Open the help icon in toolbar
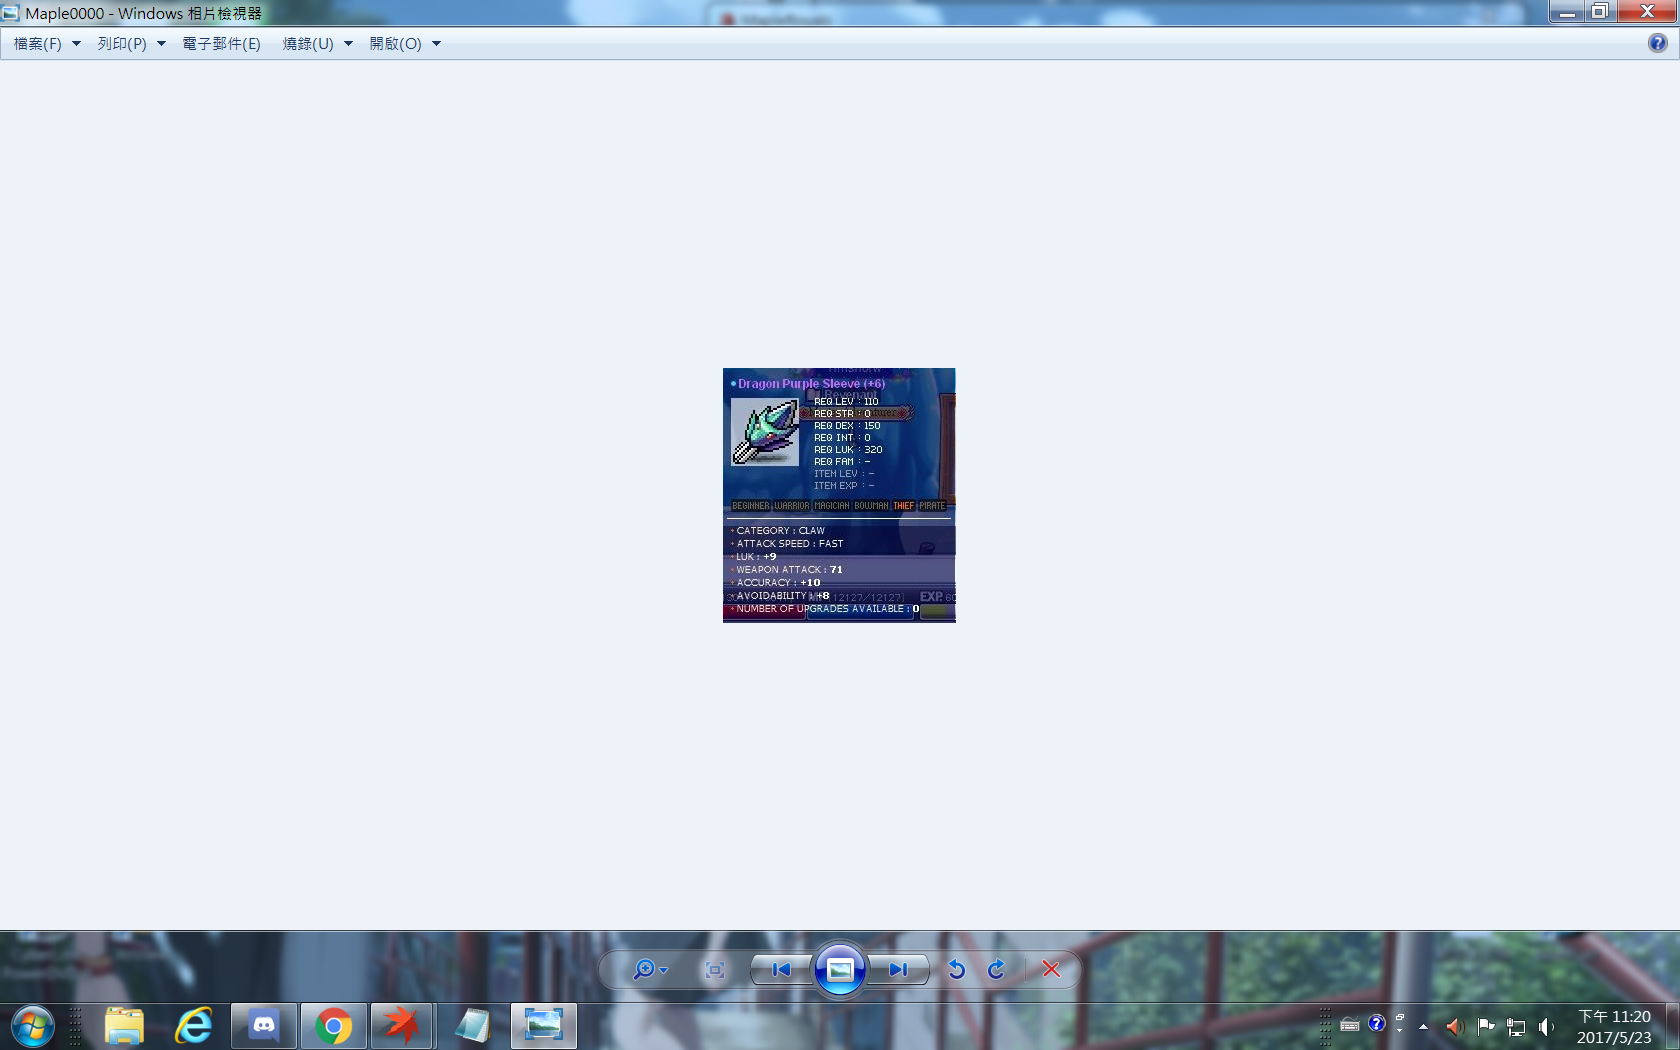This screenshot has width=1680, height=1050. (x=1657, y=43)
